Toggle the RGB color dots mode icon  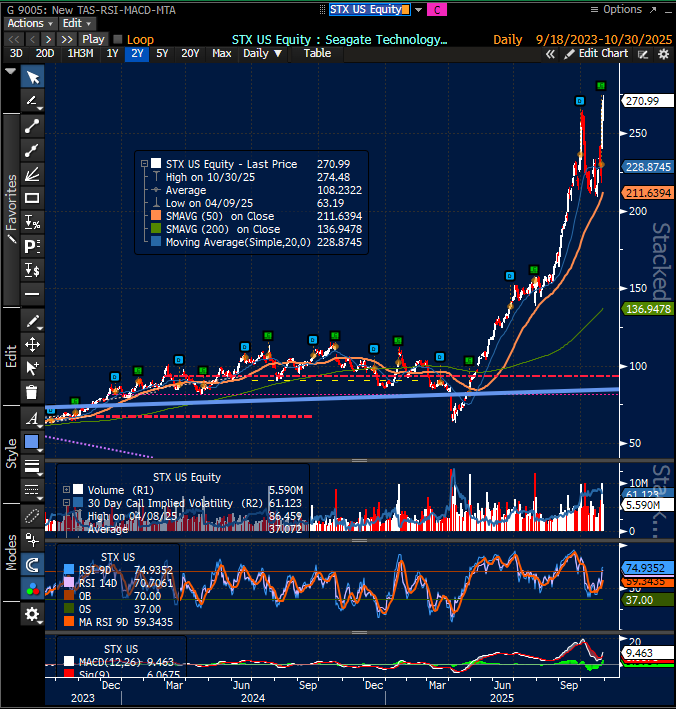click(x=33, y=589)
